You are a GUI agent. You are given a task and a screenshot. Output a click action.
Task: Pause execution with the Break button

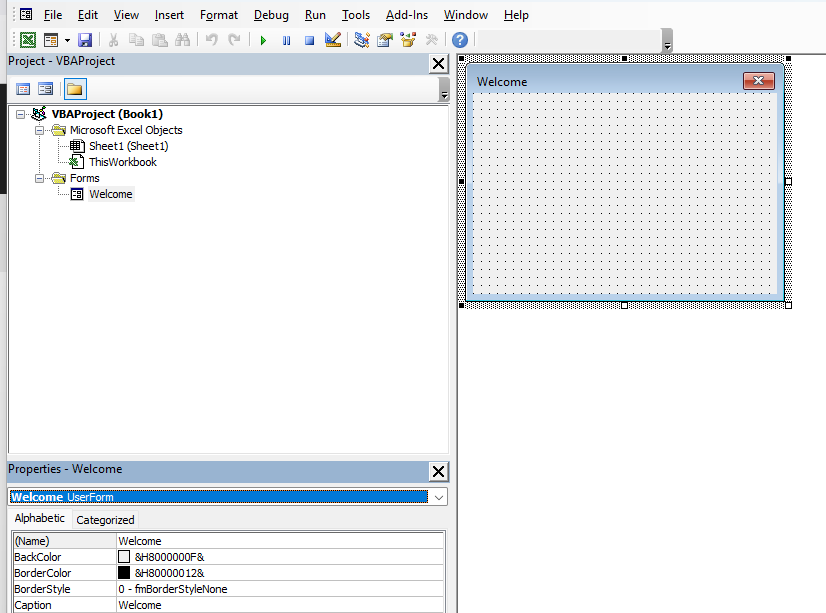287,39
